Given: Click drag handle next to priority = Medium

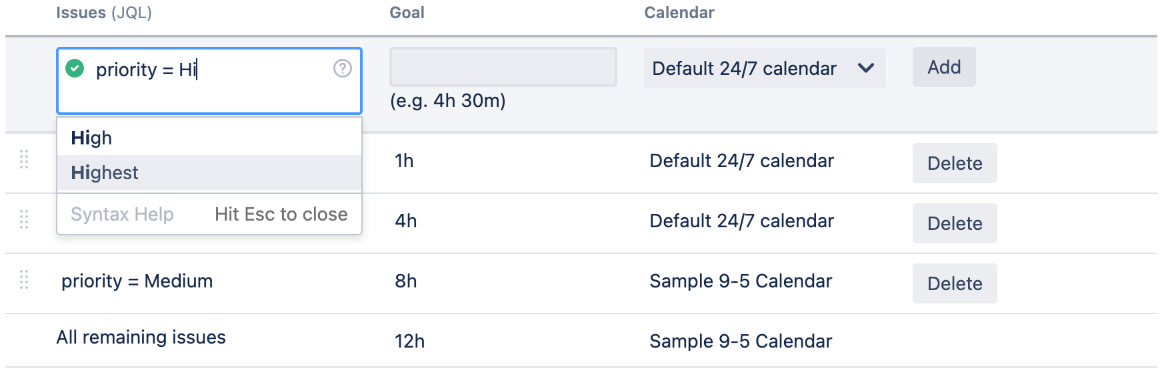Looking at the screenshot, I should [24, 280].
